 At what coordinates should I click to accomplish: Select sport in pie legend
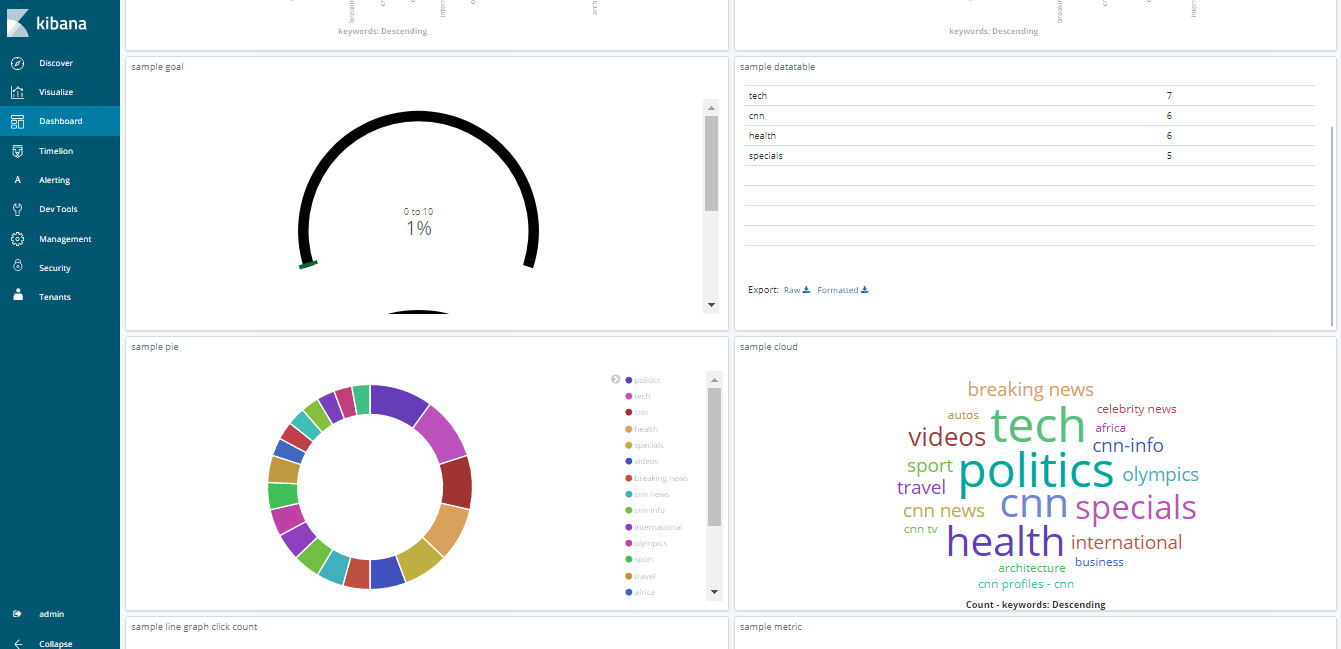click(644, 559)
